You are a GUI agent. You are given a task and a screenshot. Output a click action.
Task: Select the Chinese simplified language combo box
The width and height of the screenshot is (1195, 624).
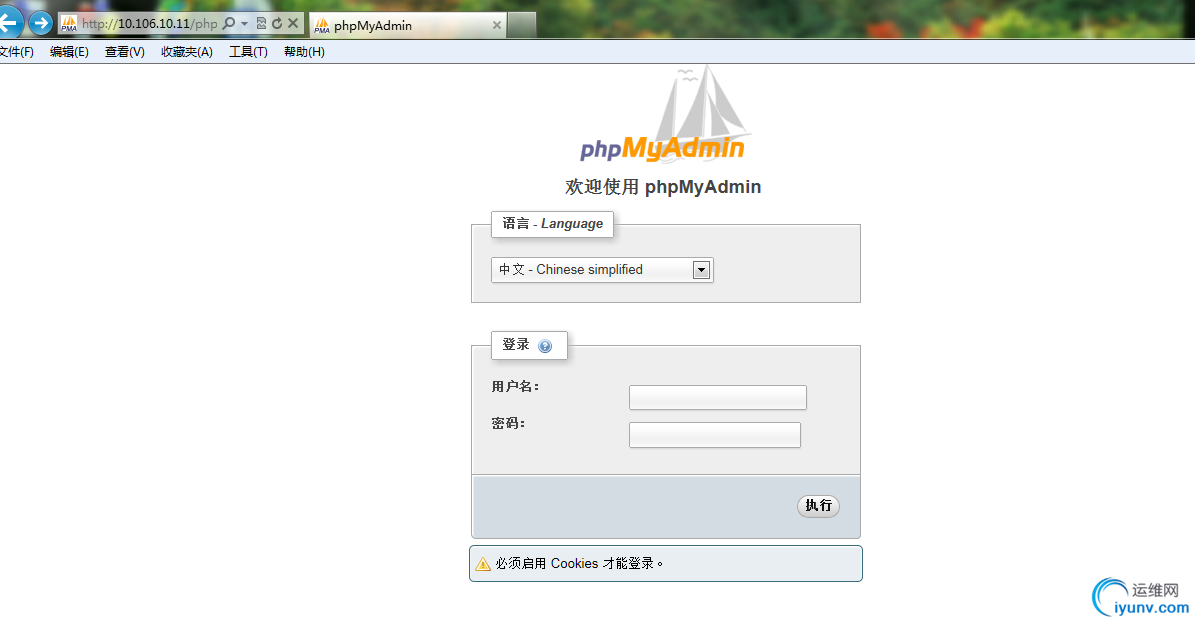[x=602, y=270]
